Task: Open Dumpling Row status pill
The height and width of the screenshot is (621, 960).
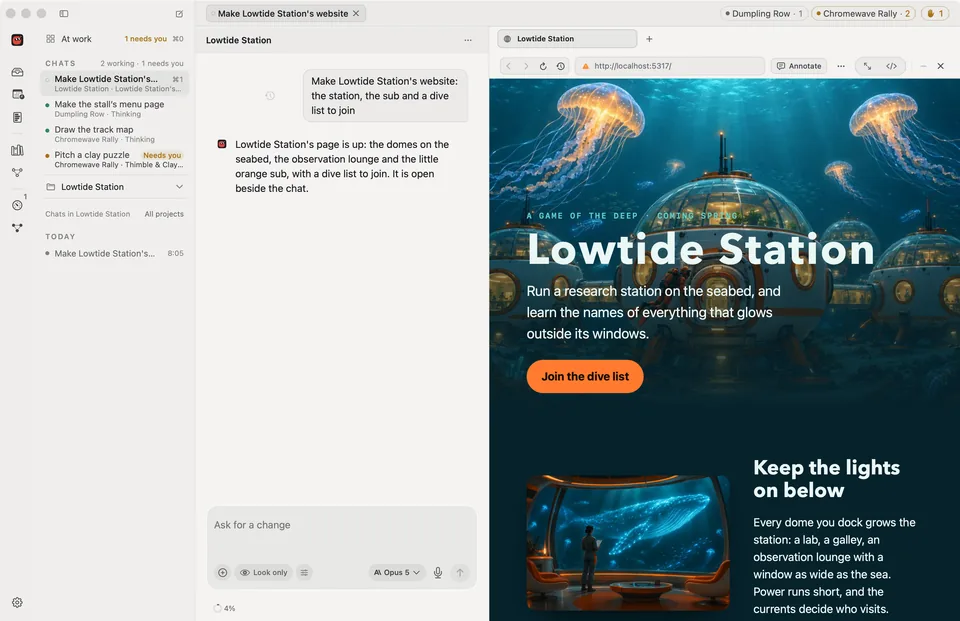Action: pos(763,13)
